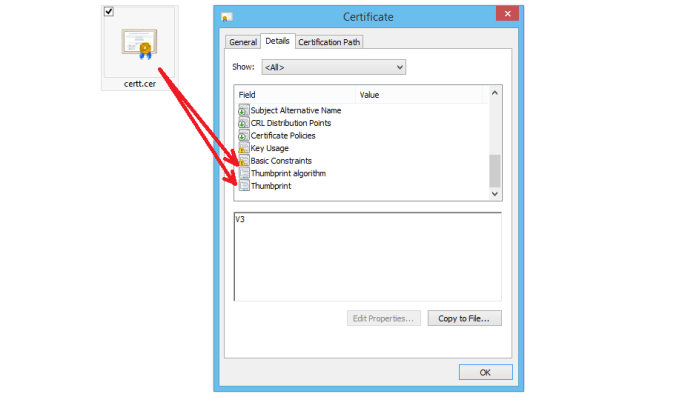Switch to the Certification Path tab
Image resolution: width=685 pixels, height=411 pixels.
point(329,42)
